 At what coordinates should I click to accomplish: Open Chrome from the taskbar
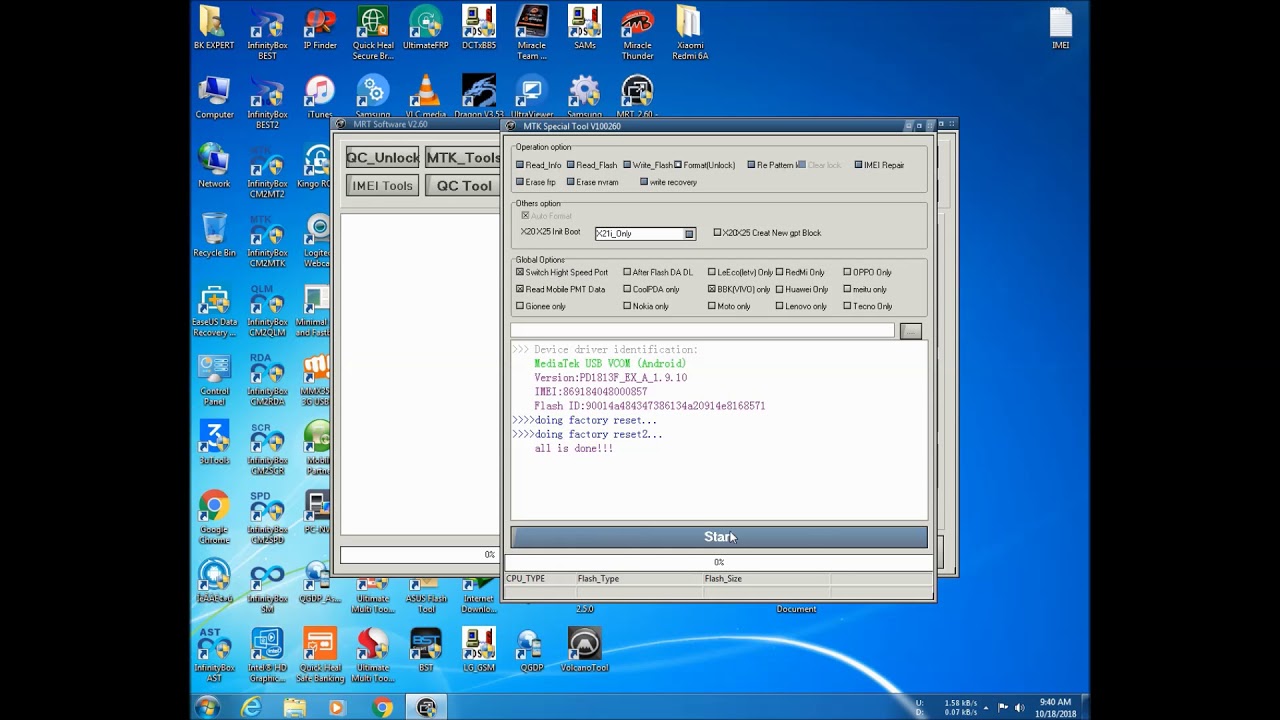382,707
